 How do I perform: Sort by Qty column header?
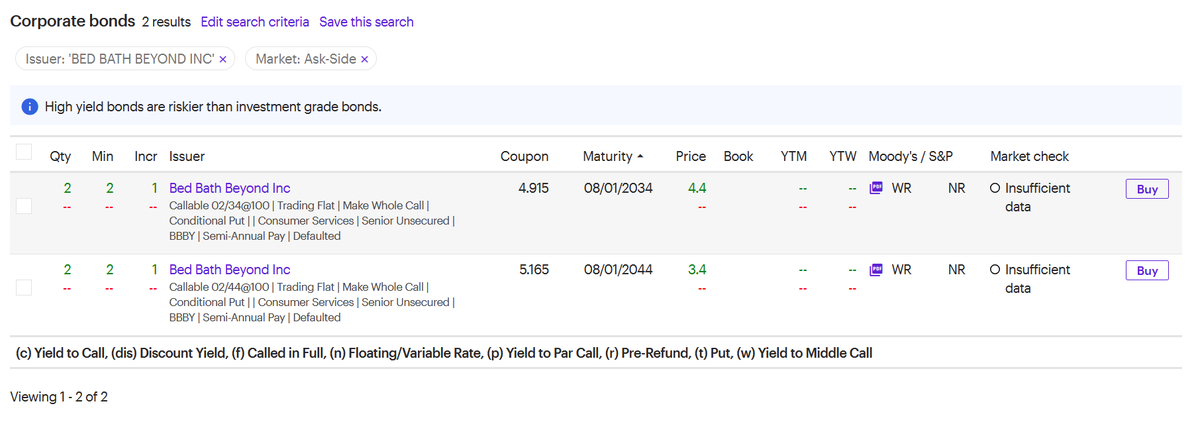pos(60,156)
